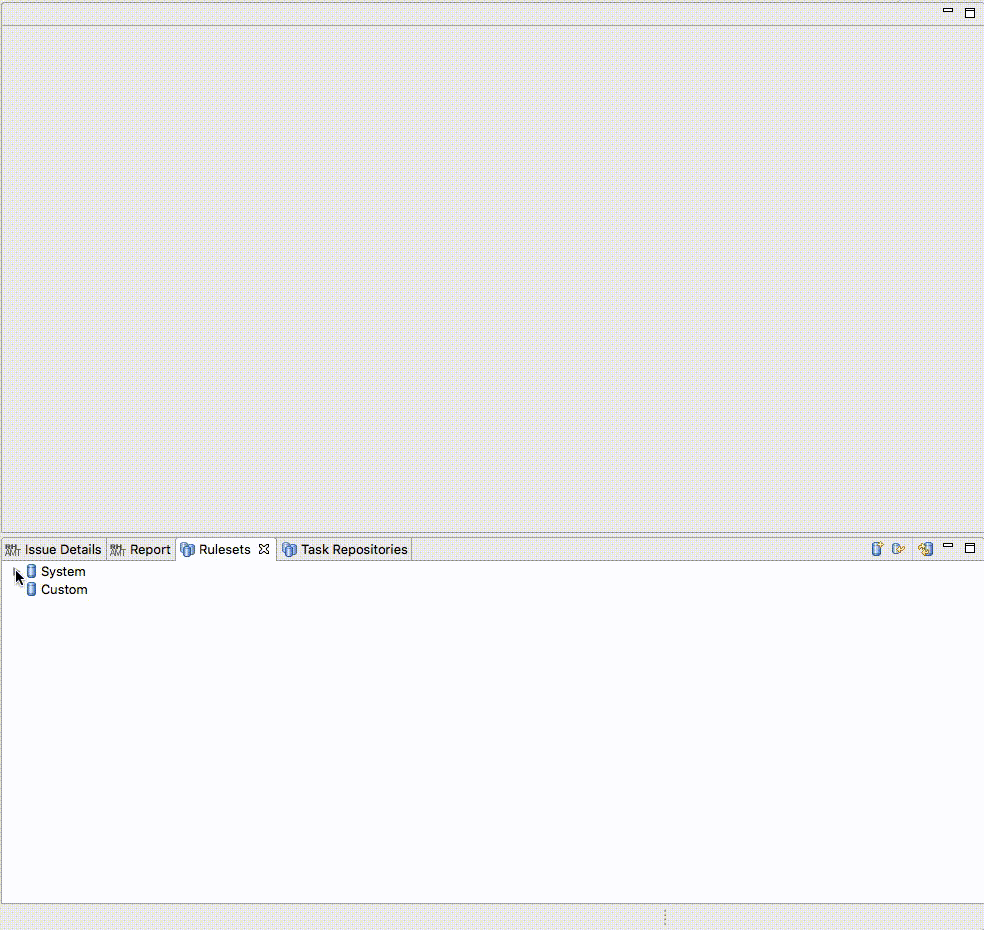This screenshot has width=984, height=930.
Task: Switch to the Issue Details tab
Action: click(55, 549)
